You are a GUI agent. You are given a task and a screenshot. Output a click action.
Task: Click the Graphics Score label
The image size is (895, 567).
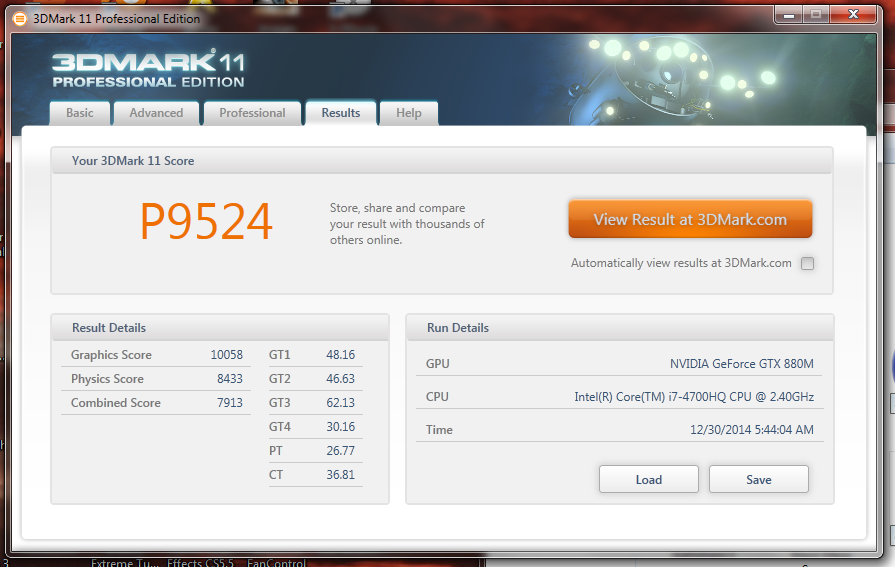coord(111,355)
